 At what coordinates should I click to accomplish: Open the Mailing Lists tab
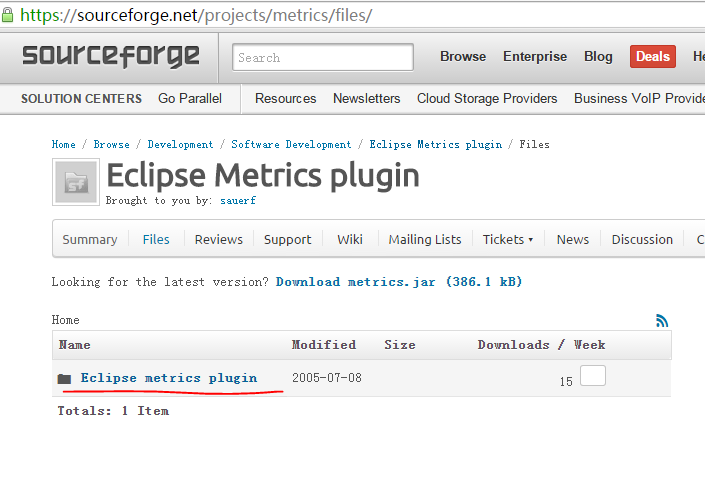tap(425, 240)
